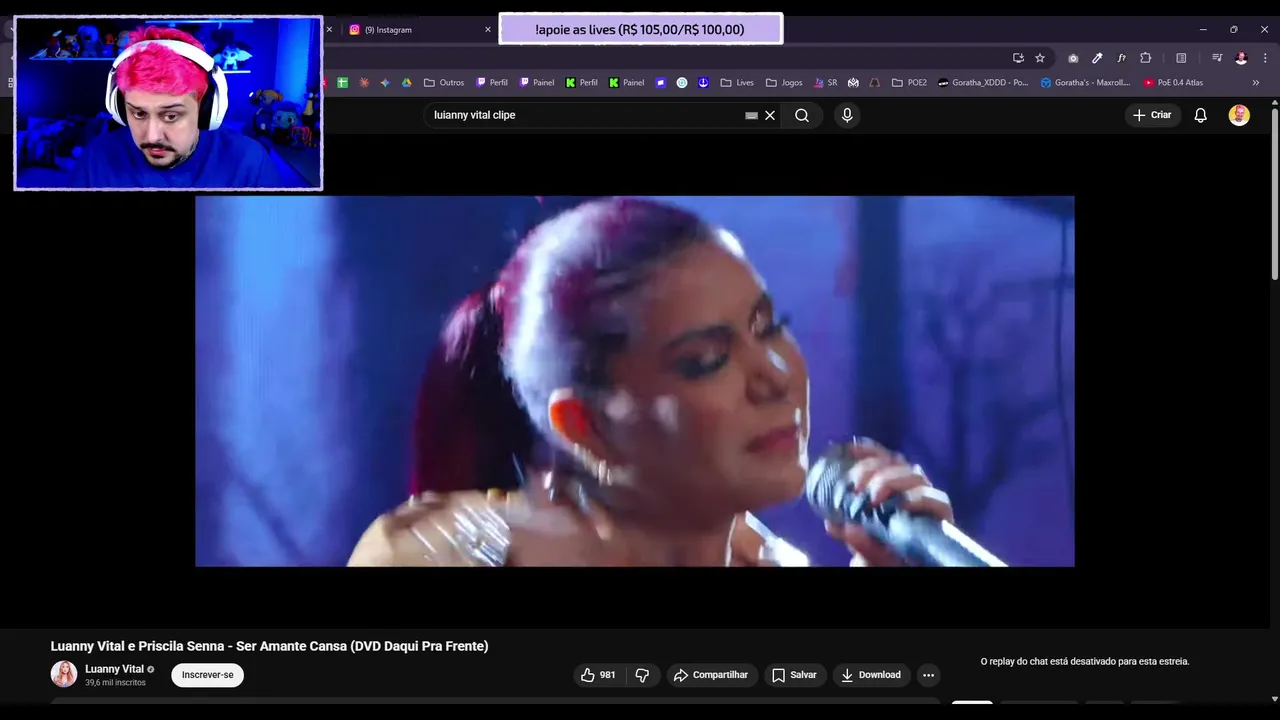Viewport: 1280px width, 720px height.
Task: Open the SR bookmark
Action: 825,83
